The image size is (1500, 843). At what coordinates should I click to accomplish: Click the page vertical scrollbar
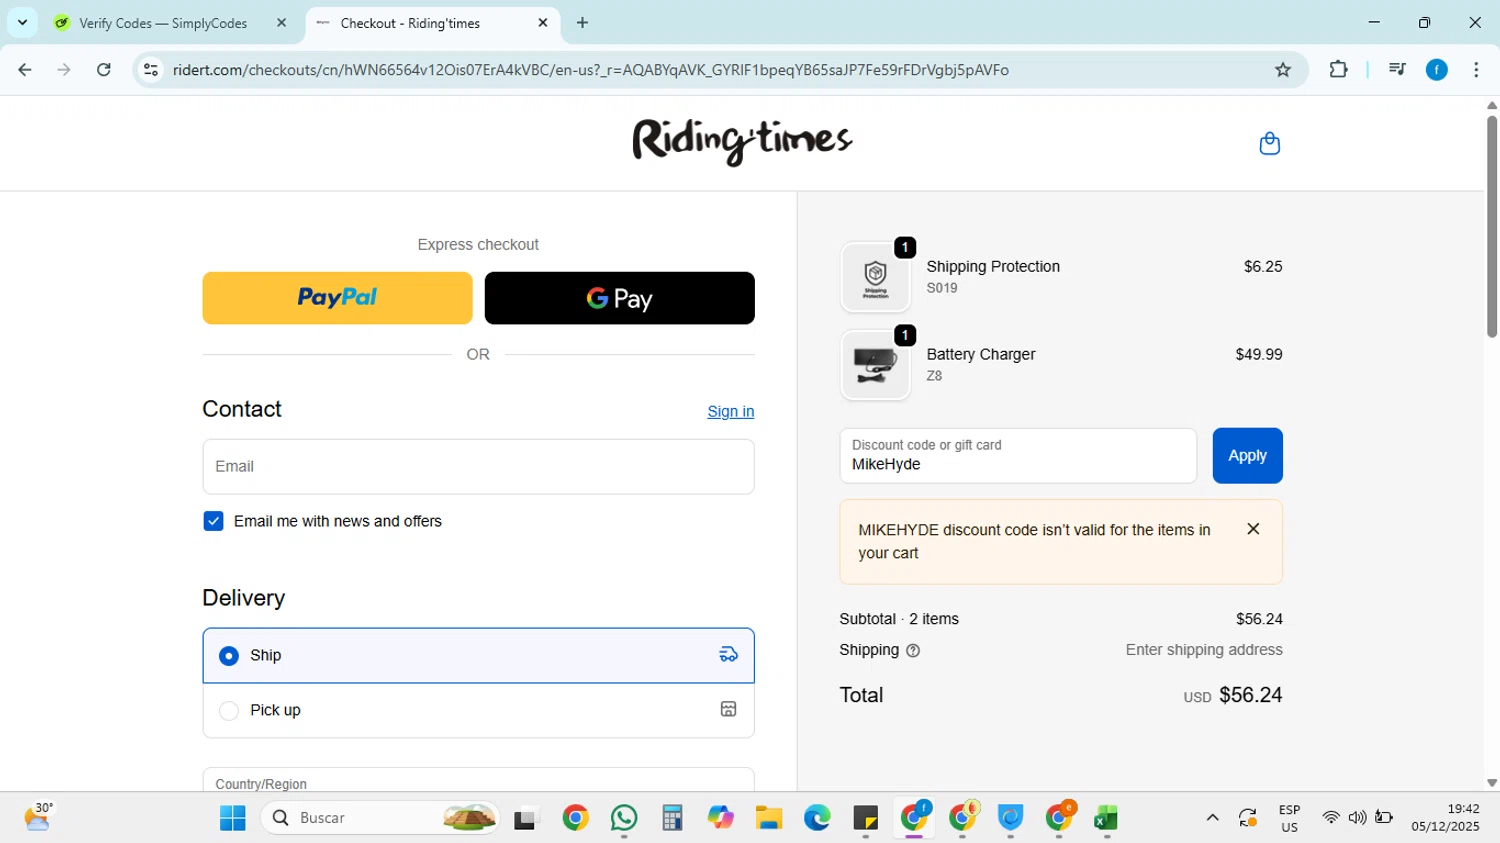[x=1492, y=227]
